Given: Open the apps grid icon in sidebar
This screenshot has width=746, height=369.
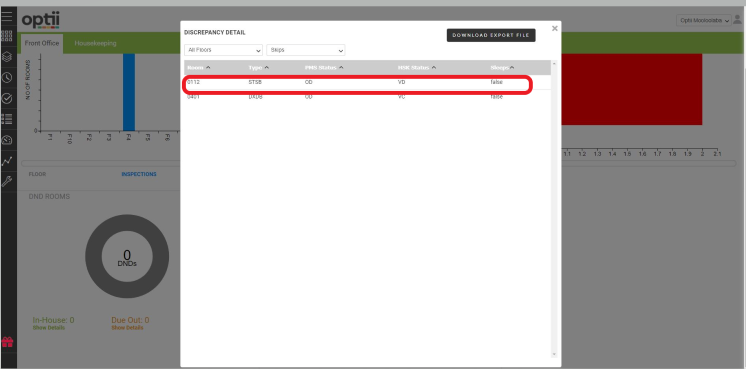Looking at the screenshot, I should [7, 36].
